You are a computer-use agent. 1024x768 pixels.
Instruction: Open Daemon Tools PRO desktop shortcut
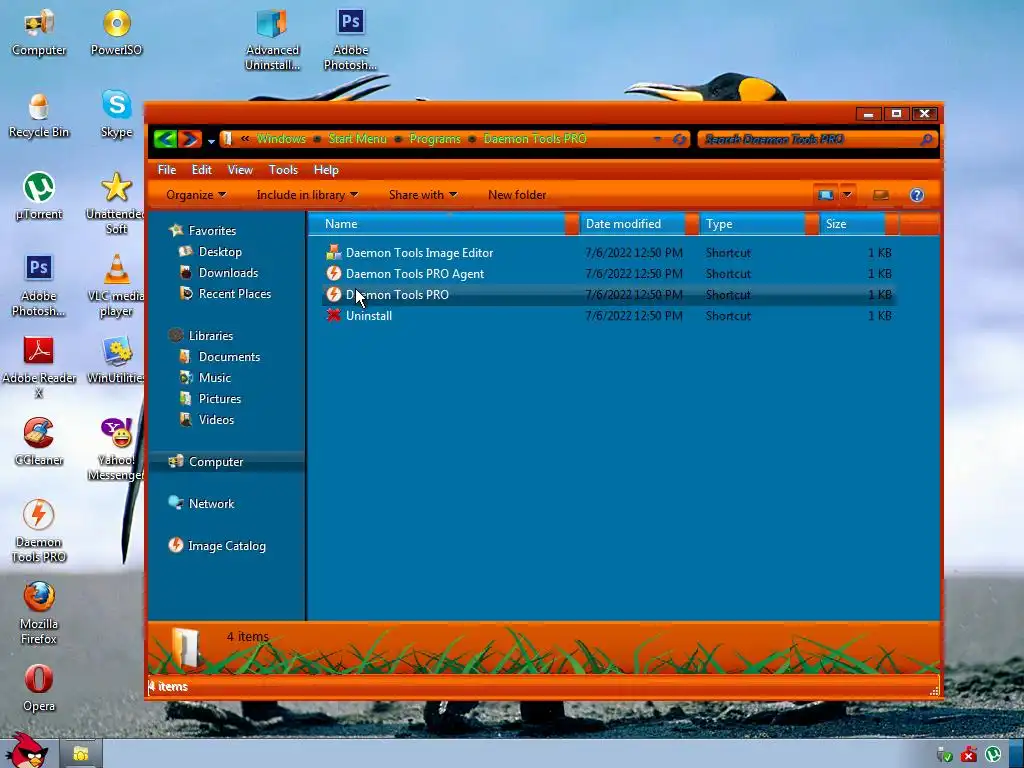39,532
